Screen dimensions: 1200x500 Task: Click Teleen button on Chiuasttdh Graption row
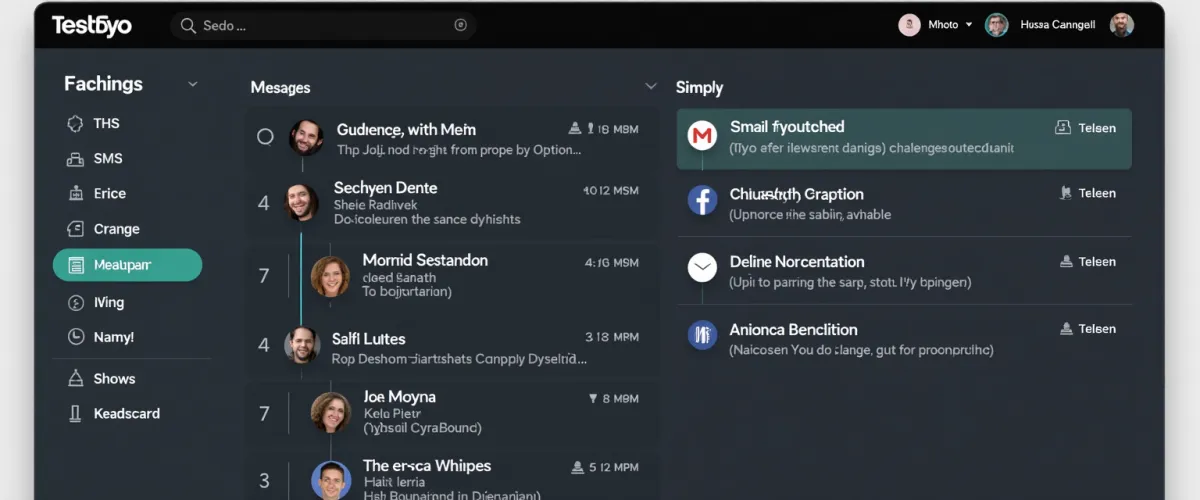[x=1088, y=193]
